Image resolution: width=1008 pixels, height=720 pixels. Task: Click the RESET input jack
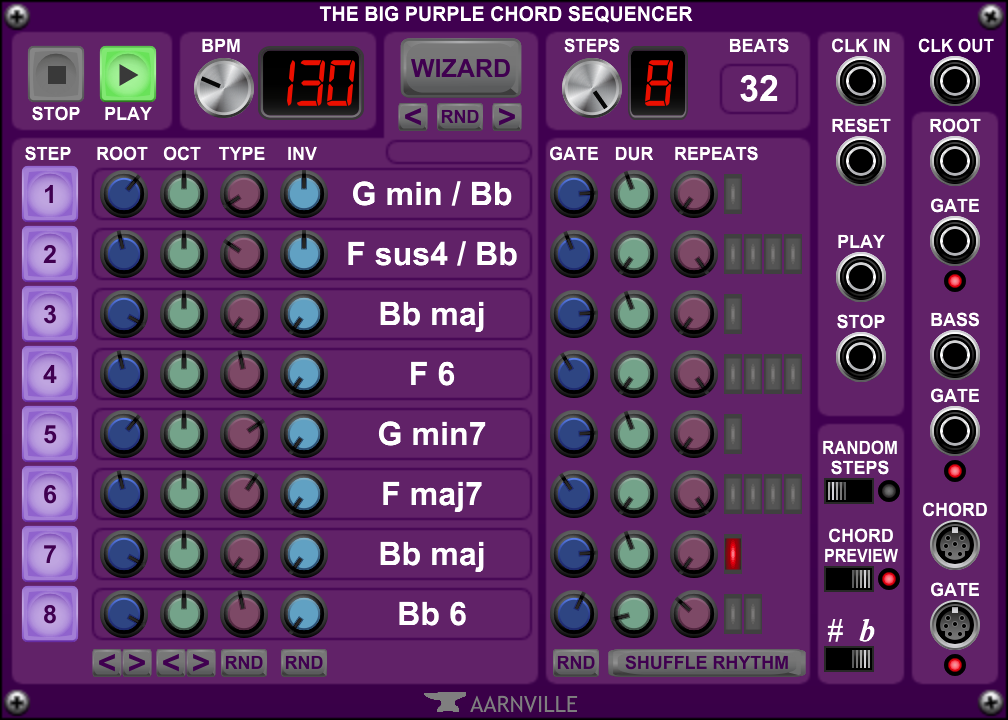coord(860,161)
